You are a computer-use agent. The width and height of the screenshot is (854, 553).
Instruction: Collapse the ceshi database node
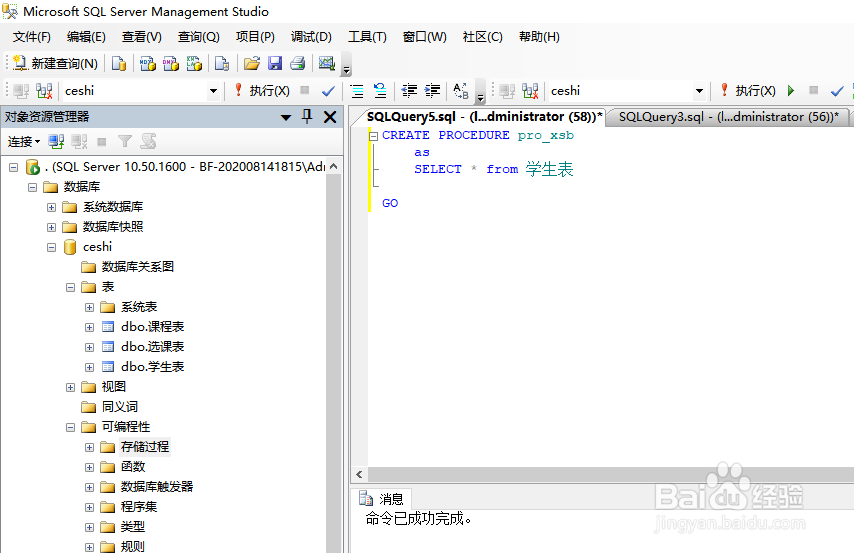[x=51, y=247]
